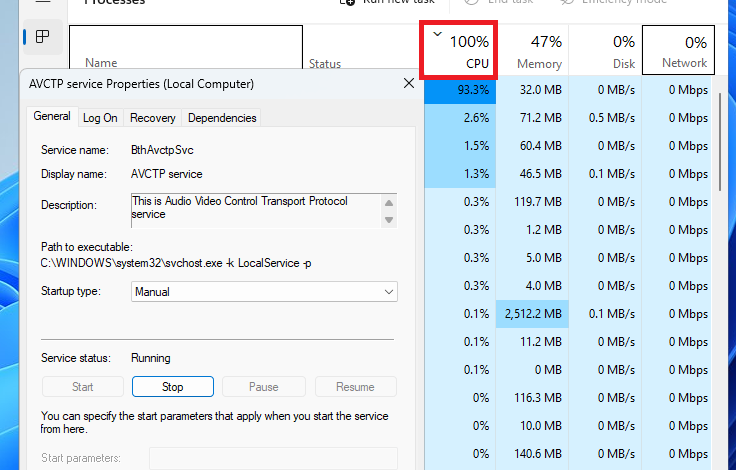Close the AVCTP service Properties dialog
Image resolution: width=736 pixels, height=470 pixels.
(408, 83)
